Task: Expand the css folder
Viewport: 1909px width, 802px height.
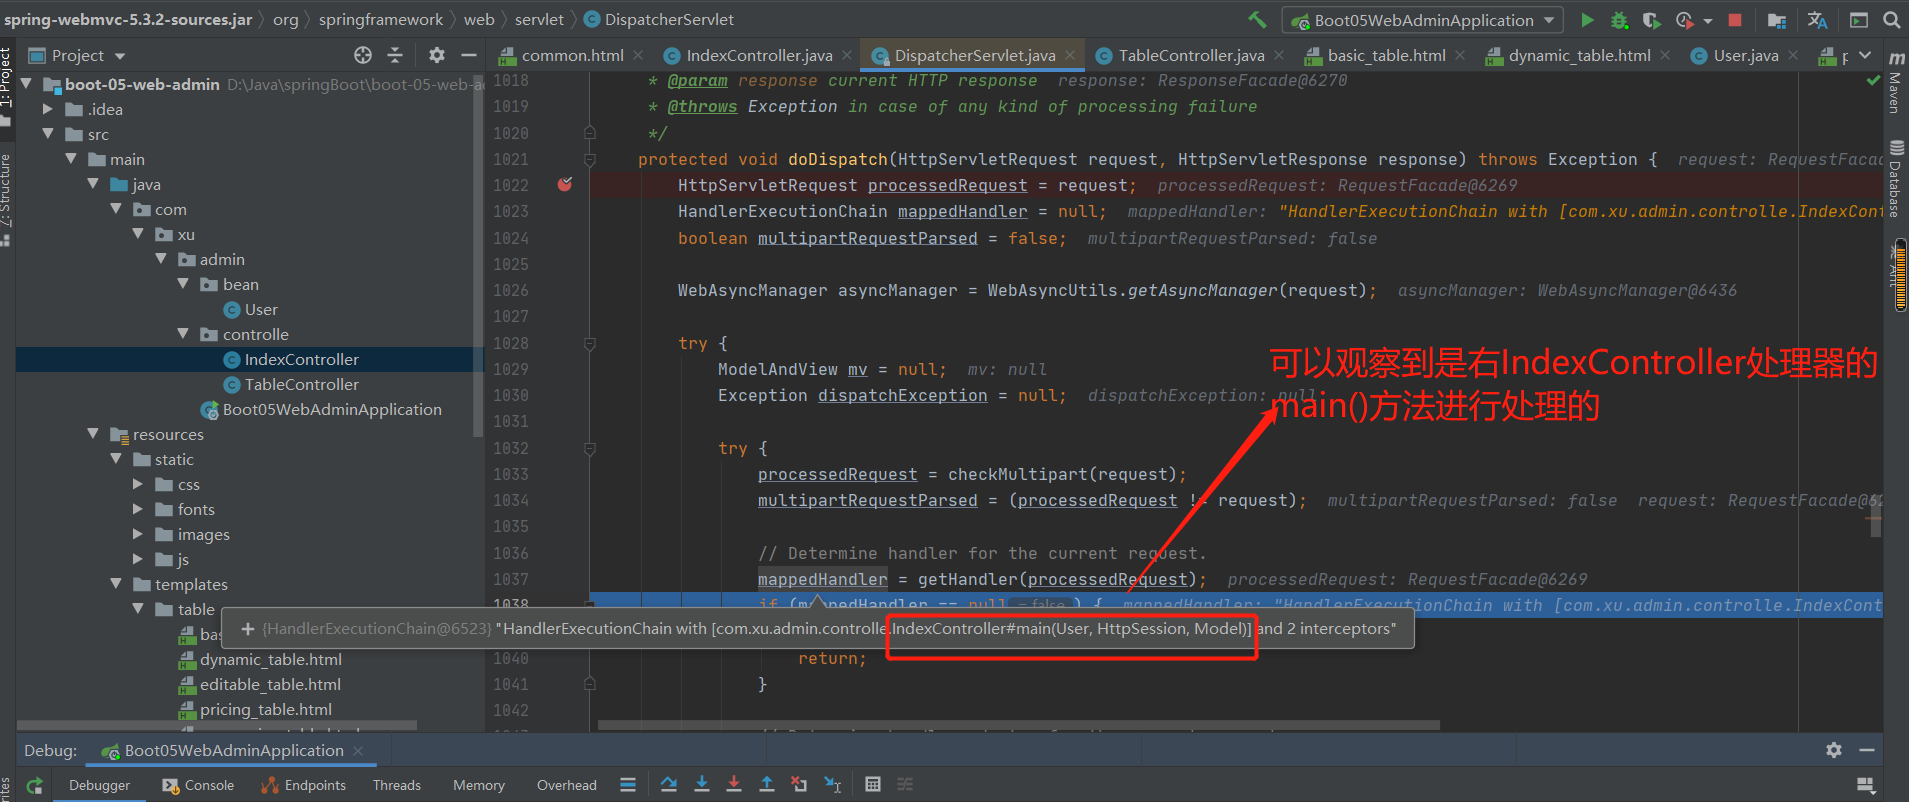Action: (138, 484)
